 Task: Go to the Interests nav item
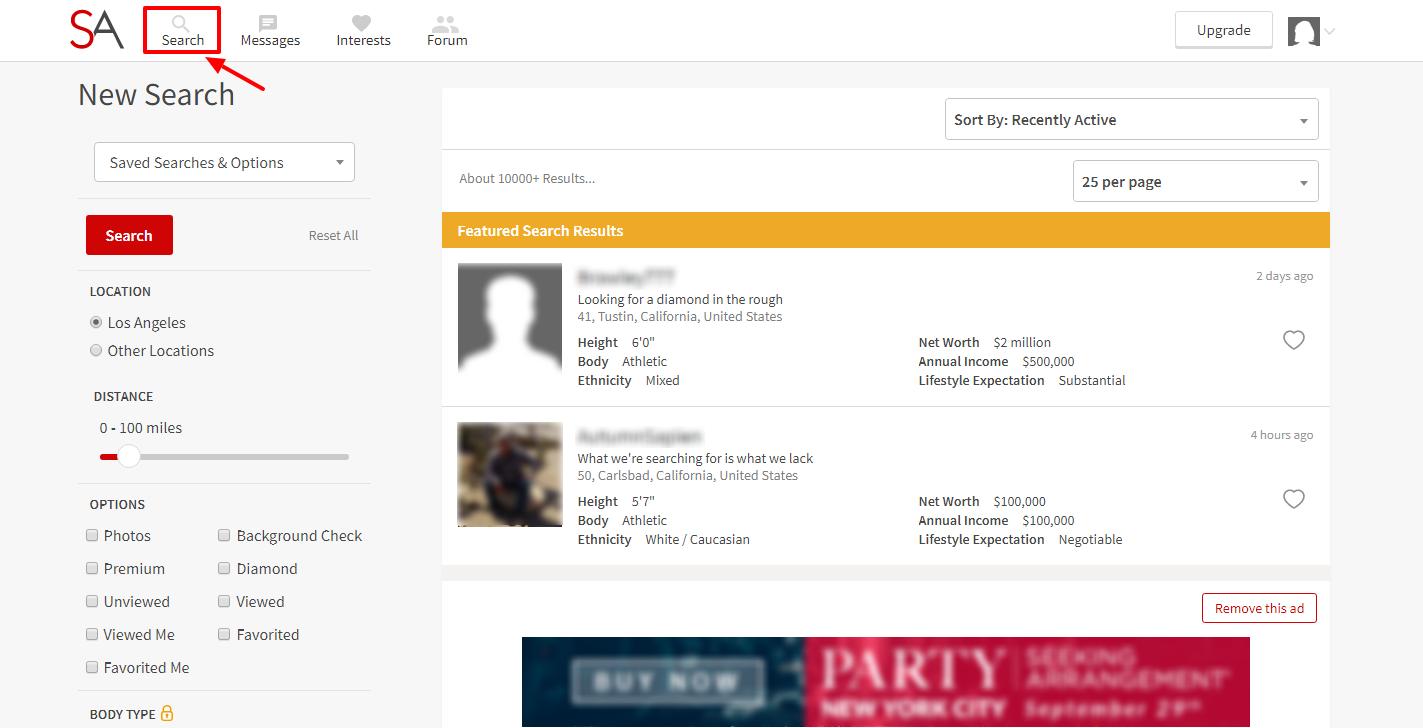click(x=363, y=30)
